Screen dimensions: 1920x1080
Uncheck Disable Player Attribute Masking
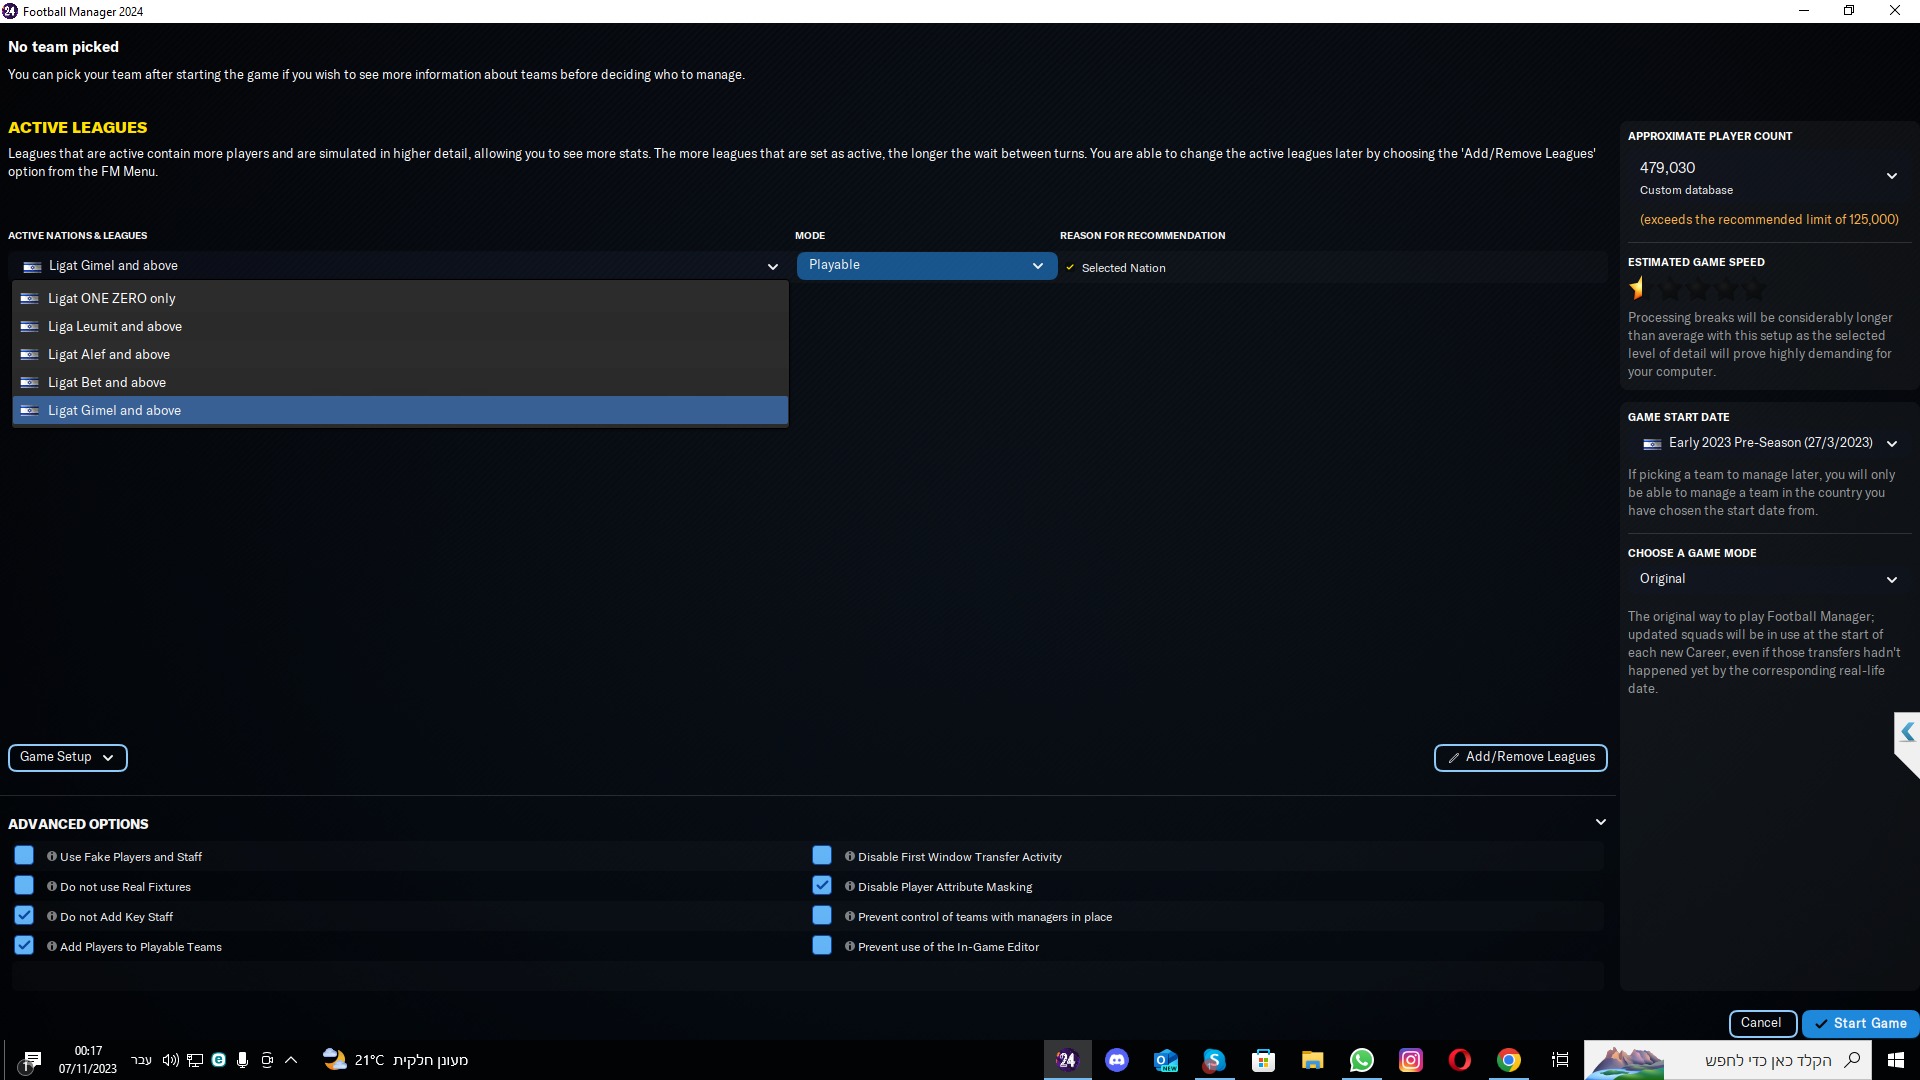(x=822, y=886)
